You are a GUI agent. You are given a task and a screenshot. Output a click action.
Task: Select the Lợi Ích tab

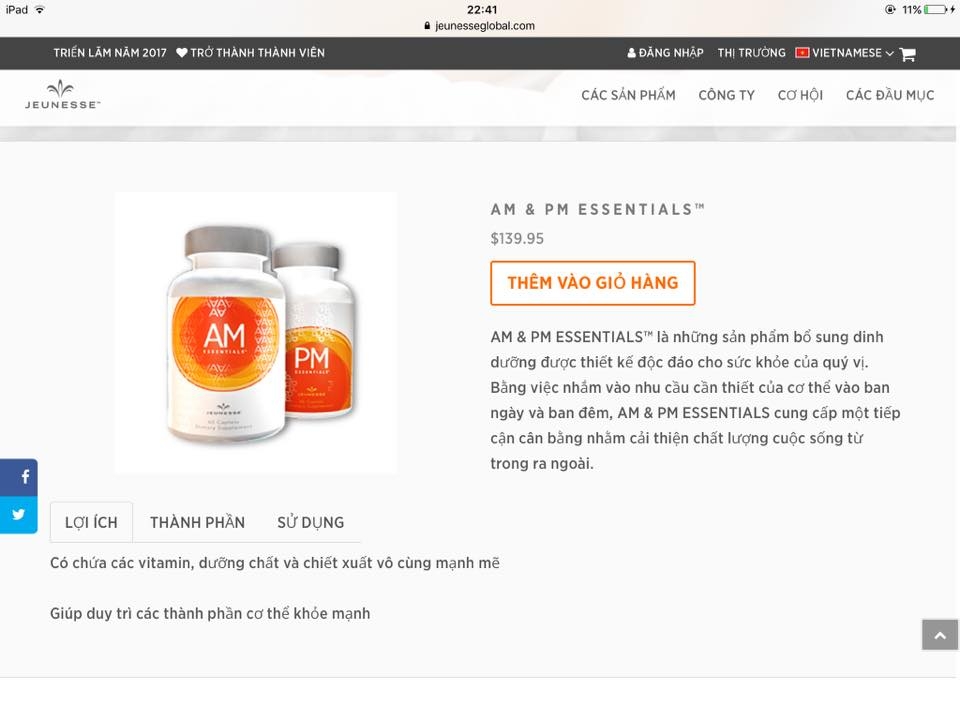(x=91, y=522)
